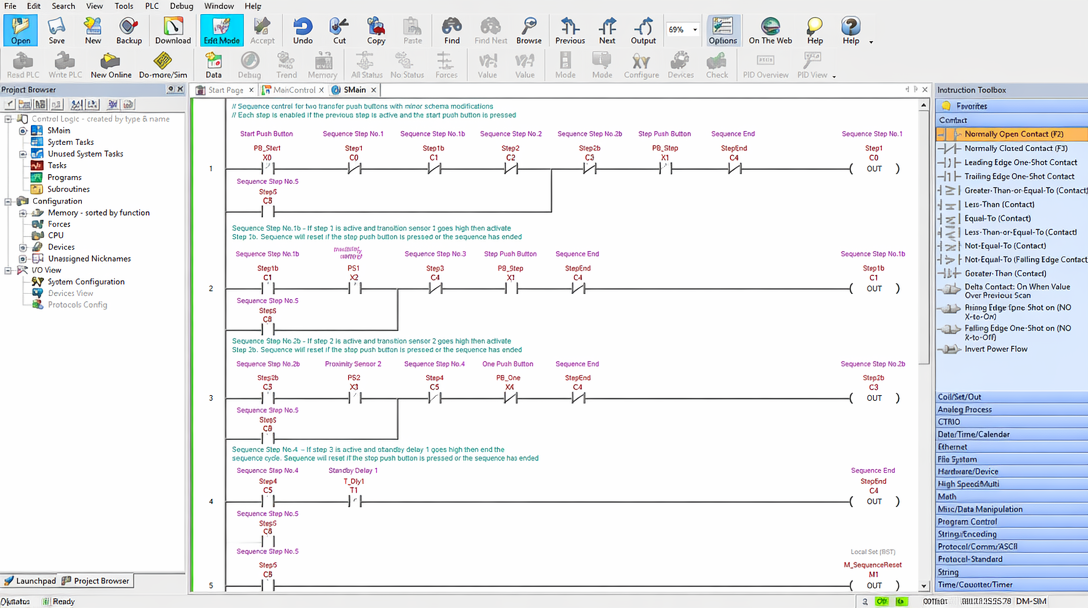Click the Open project toolbar icon

pyautogui.click(x=20, y=31)
